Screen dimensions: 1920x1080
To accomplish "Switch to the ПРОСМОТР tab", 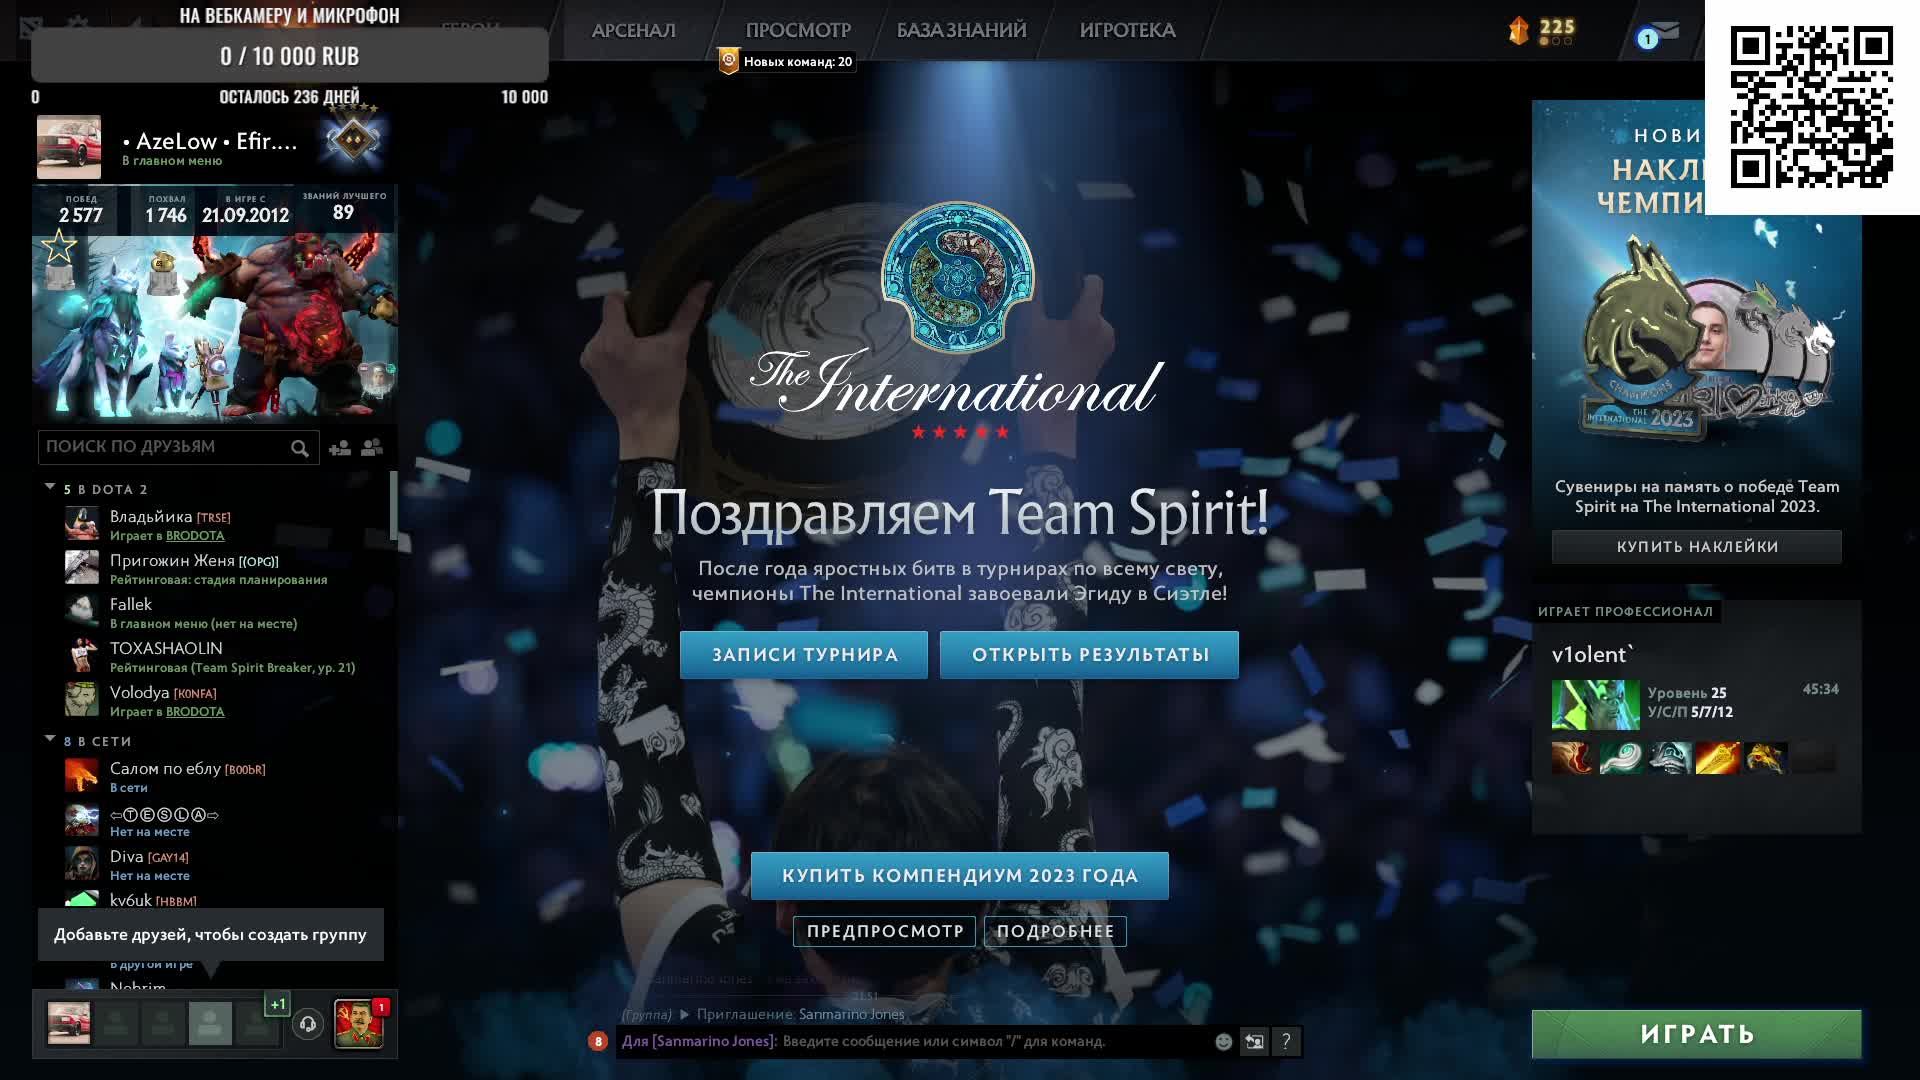I will tap(797, 31).
